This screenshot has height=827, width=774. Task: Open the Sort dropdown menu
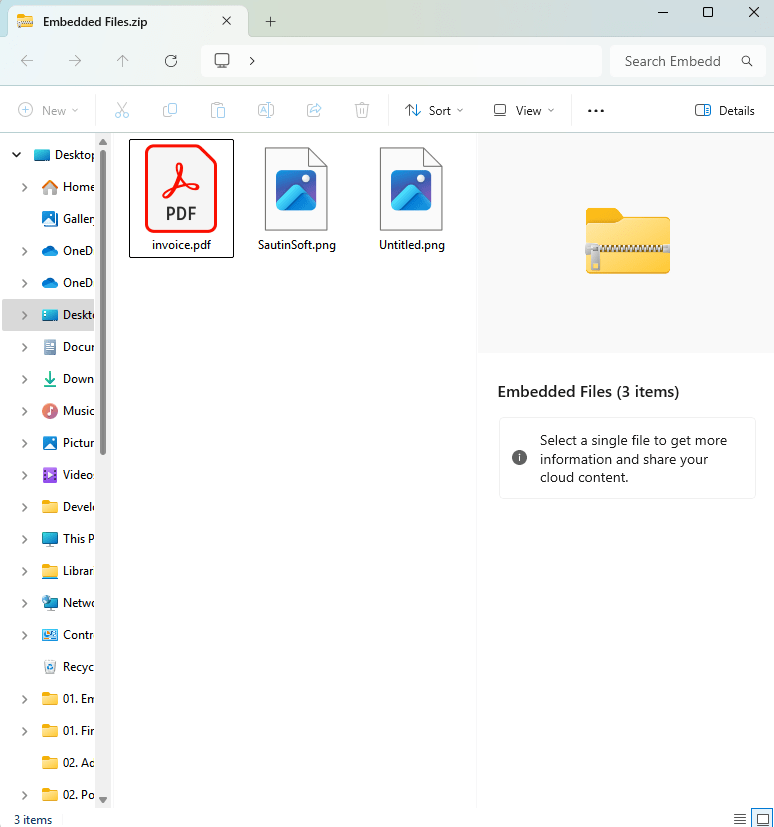click(x=434, y=111)
